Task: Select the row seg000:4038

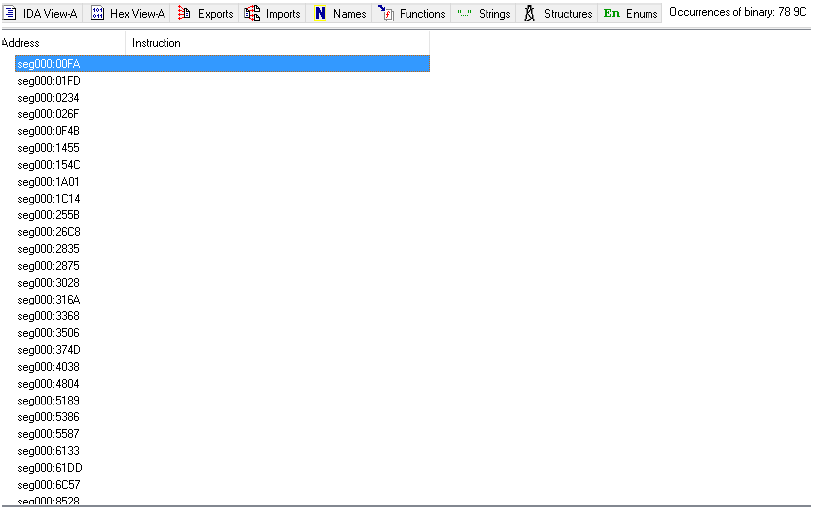Action: point(222,367)
